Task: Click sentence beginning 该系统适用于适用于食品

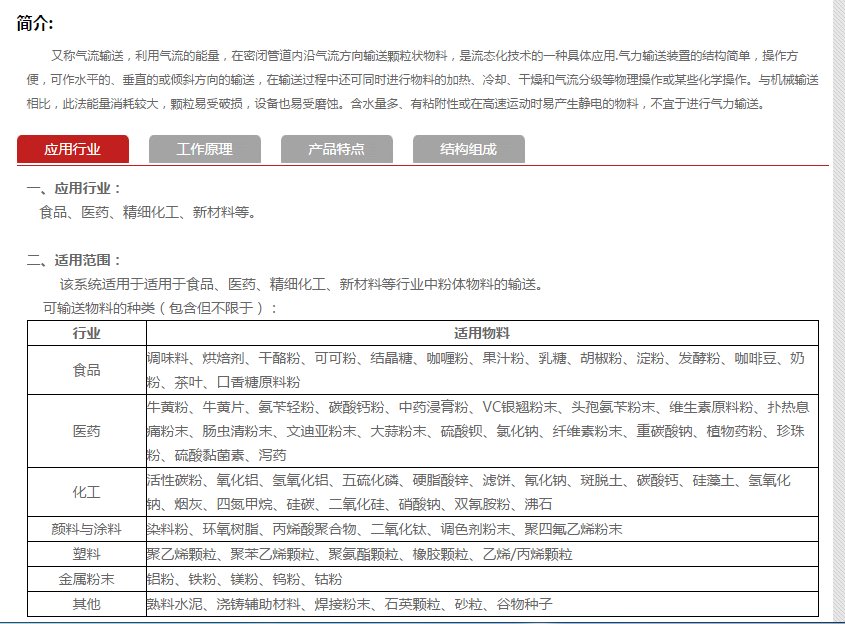Action: (x=302, y=284)
